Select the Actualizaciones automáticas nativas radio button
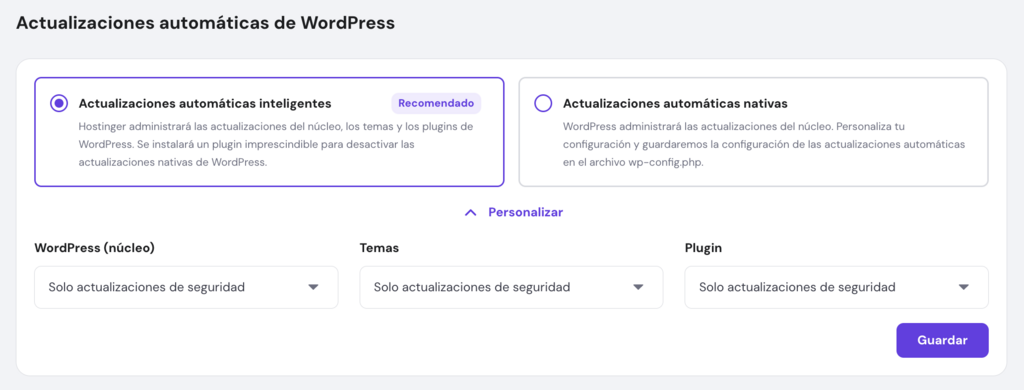This screenshot has width=1024, height=390. 543,103
